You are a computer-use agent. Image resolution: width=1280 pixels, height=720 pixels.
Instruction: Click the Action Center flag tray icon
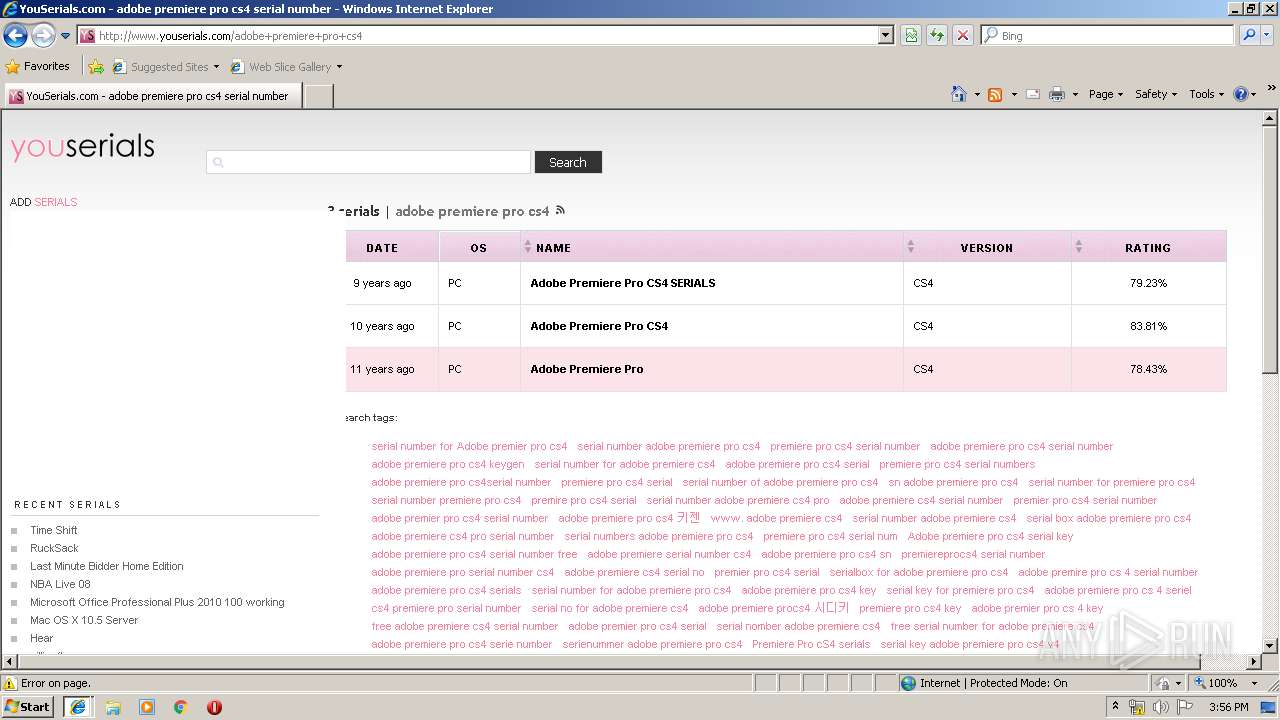tap(1184, 707)
